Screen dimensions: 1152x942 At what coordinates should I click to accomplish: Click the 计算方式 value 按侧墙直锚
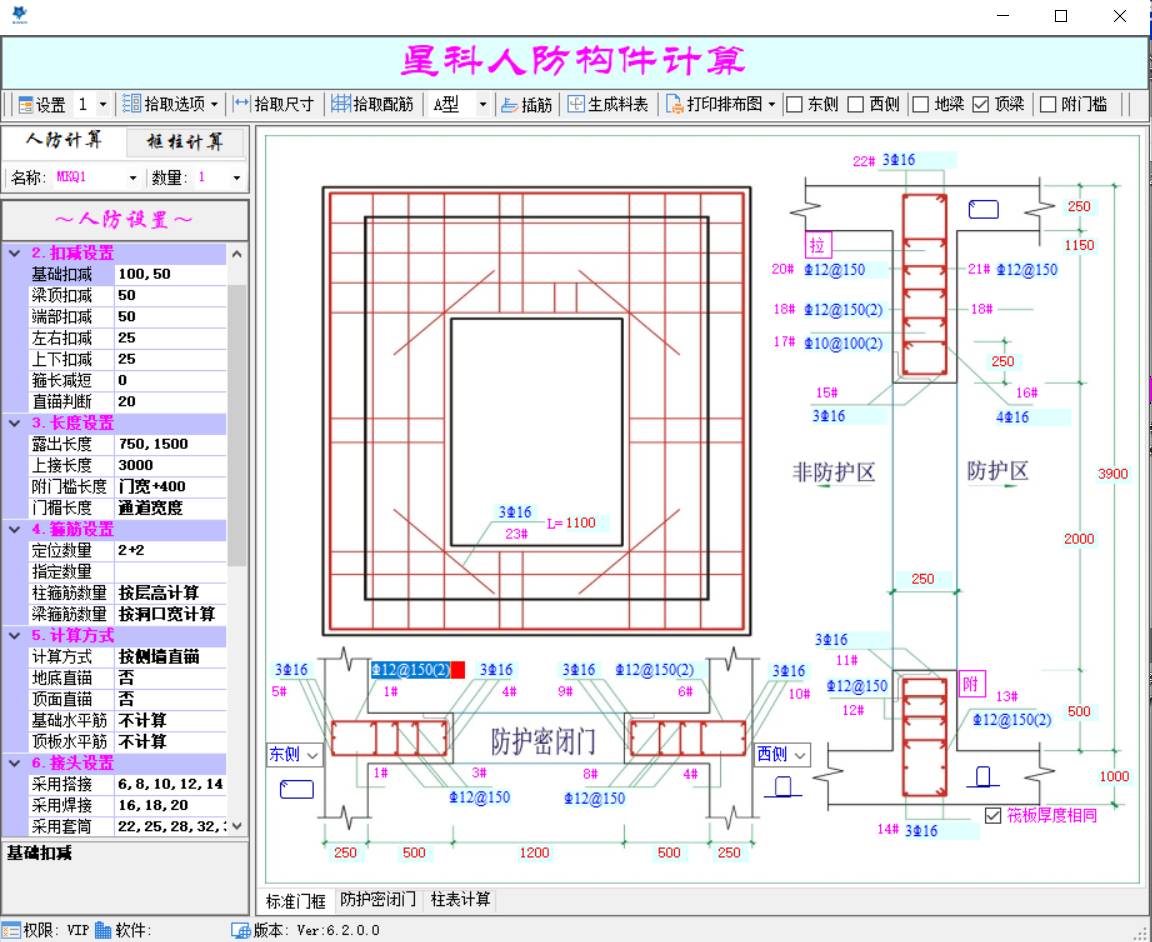[171, 657]
